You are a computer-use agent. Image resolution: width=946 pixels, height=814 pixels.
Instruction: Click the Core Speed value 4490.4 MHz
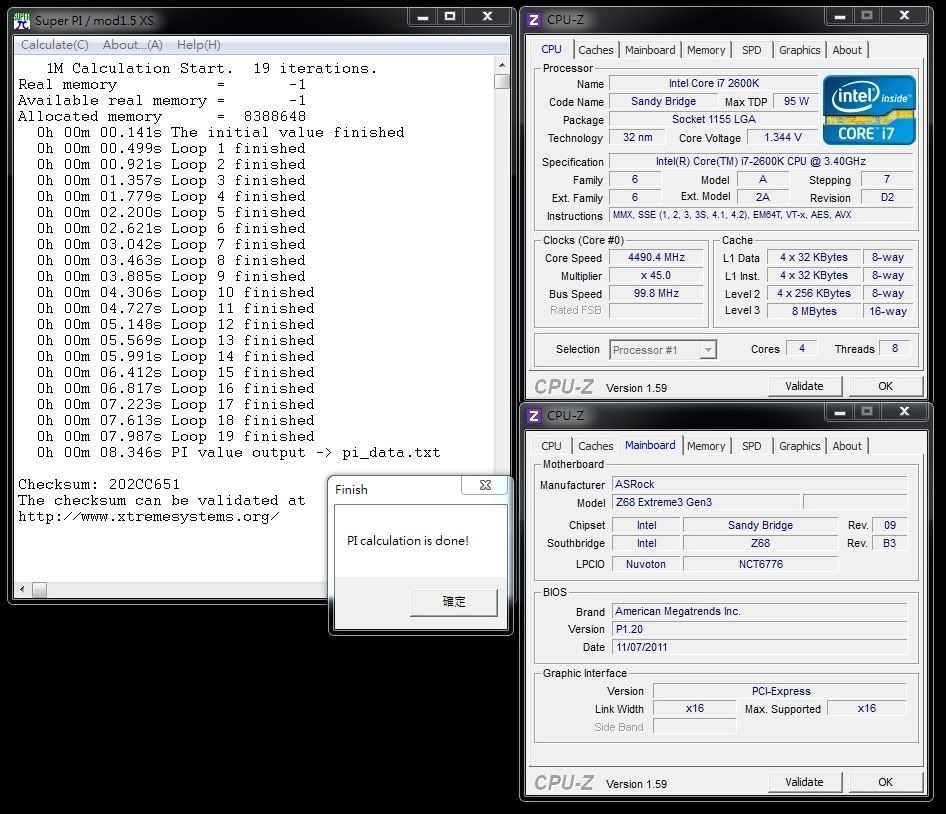coord(656,257)
